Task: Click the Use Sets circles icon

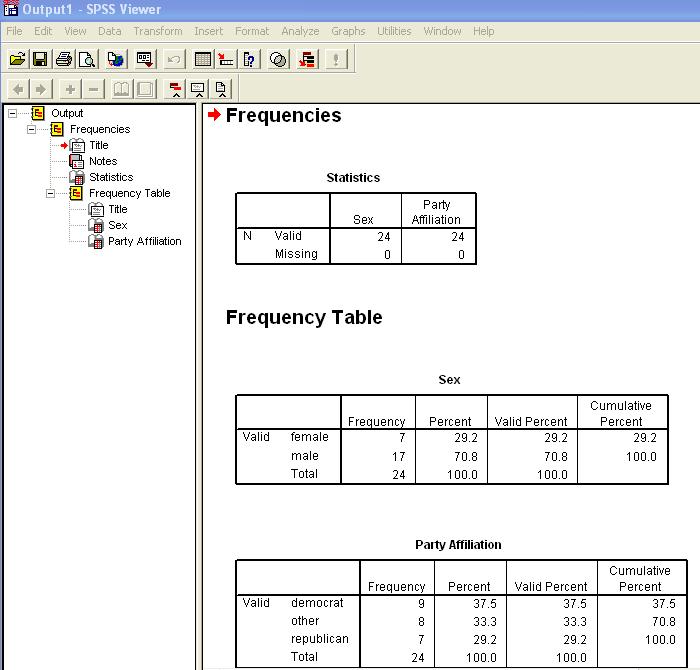Action: point(278,59)
